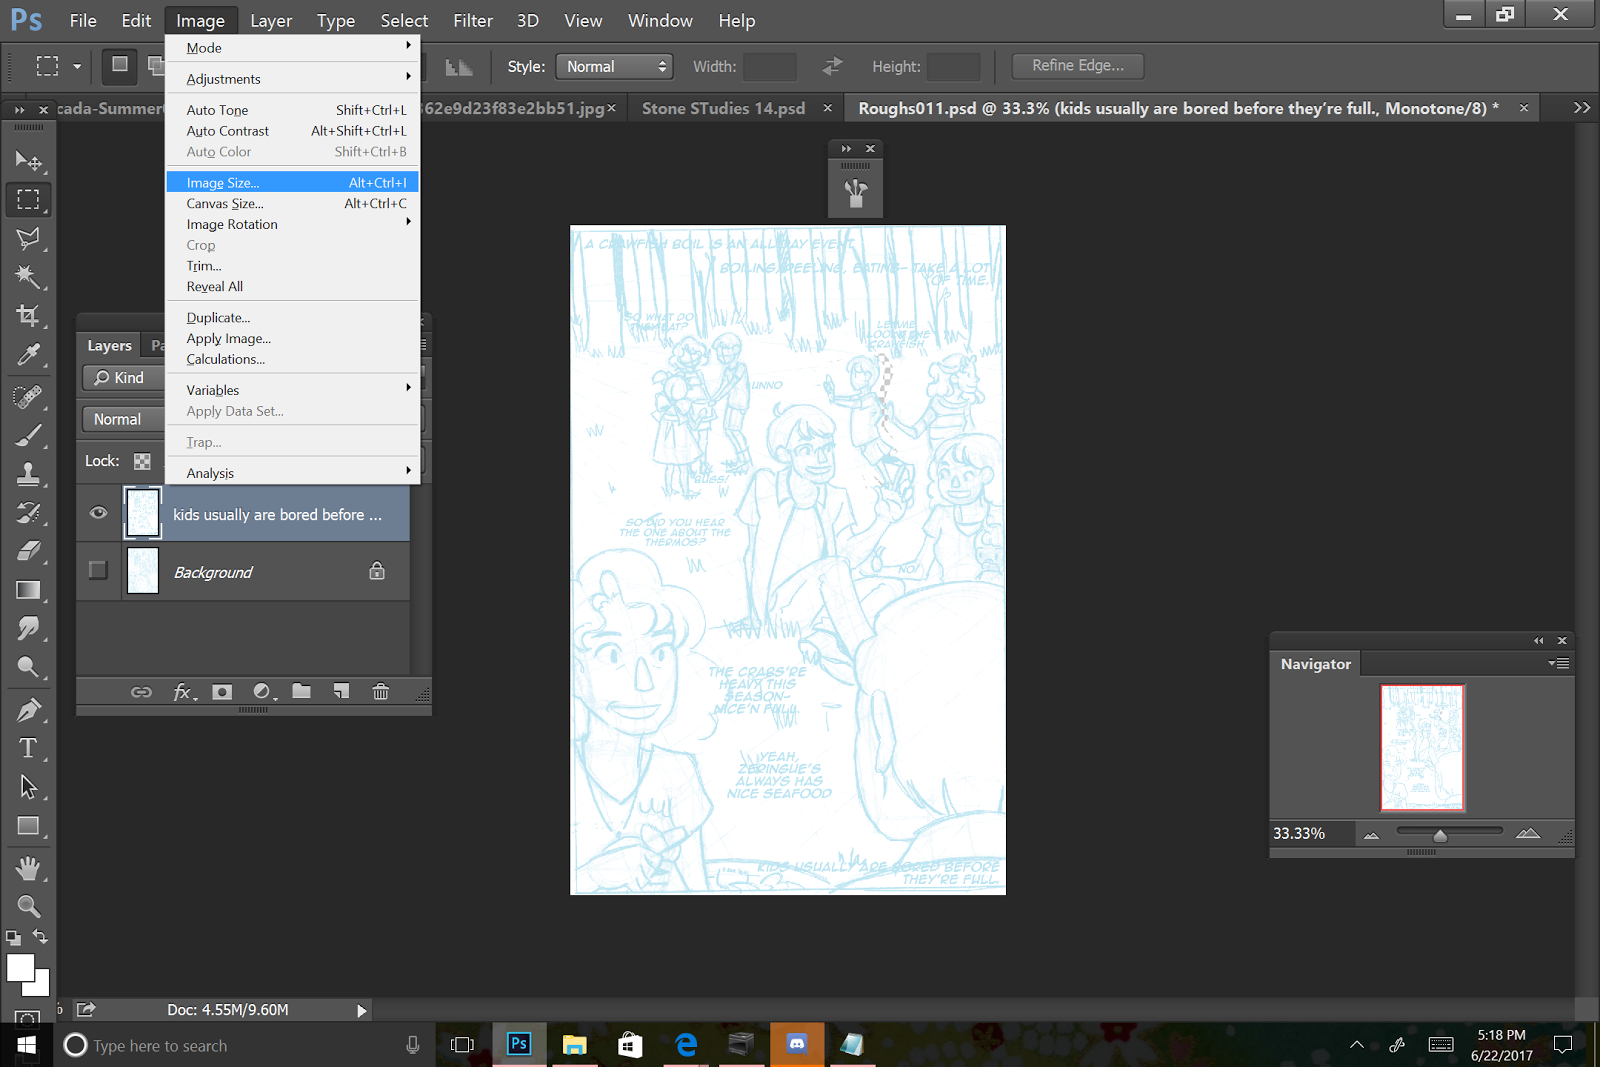The image size is (1600, 1067).
Task: Add a layer style with fx icon
Action: coord(184,692)
